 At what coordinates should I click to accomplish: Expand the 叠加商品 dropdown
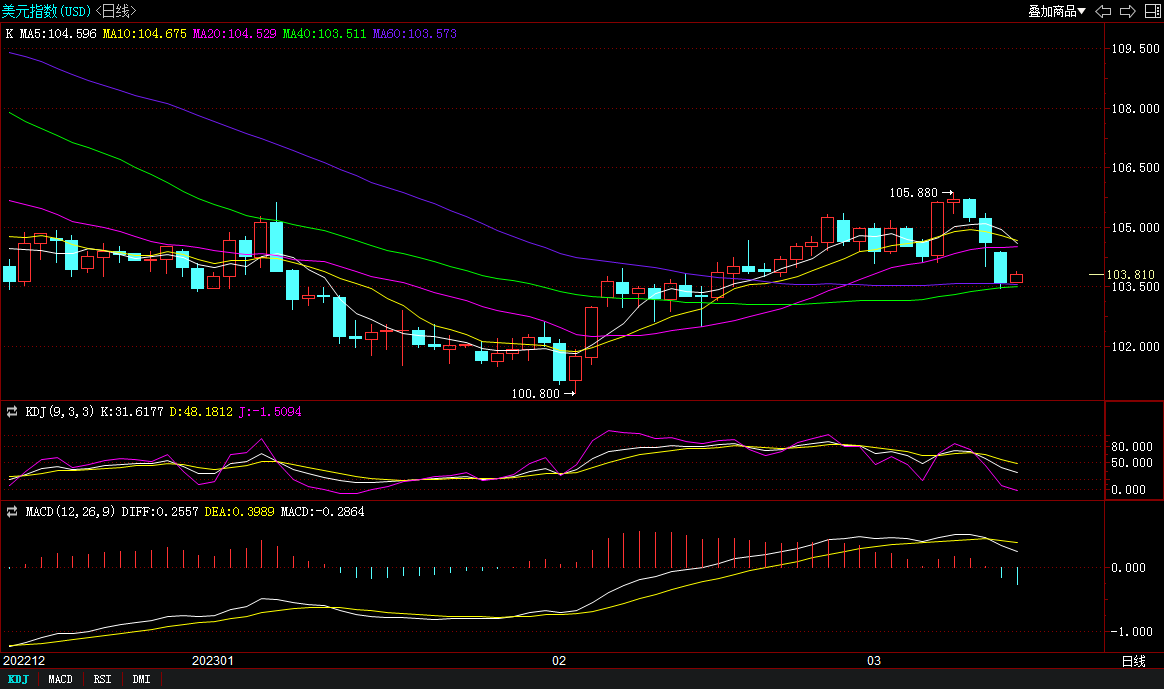tap(1057, 11)
